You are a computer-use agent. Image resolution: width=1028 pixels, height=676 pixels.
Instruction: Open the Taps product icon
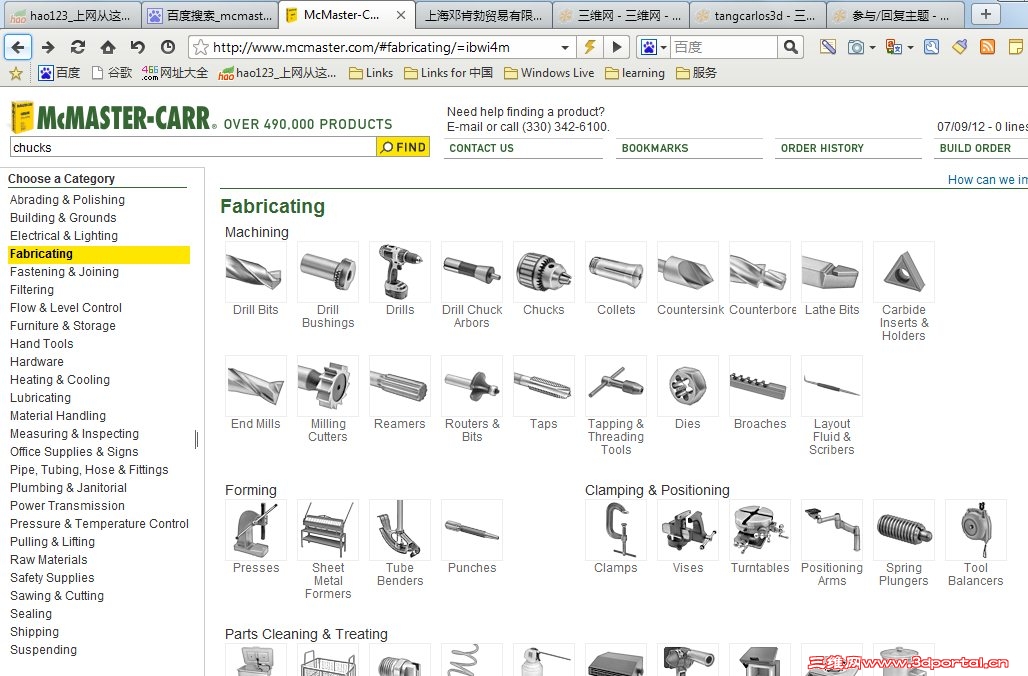click(x=544, y=386)
